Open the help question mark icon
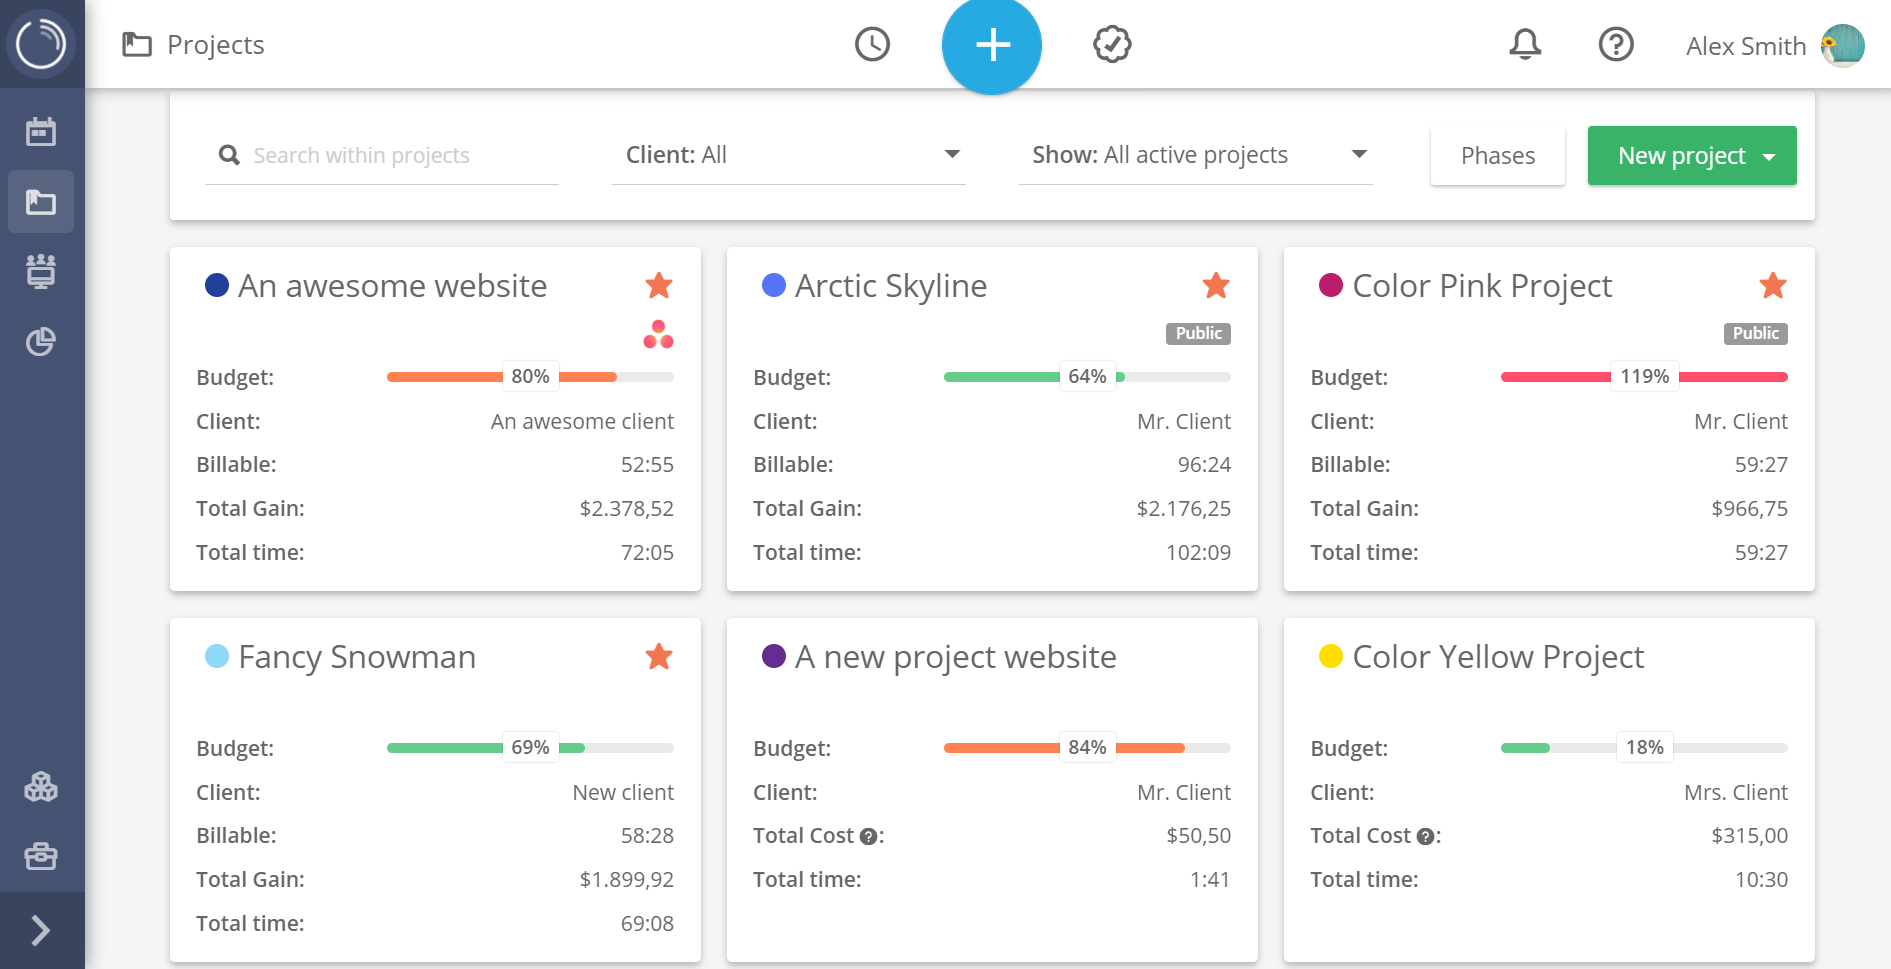1891x969 pixels. click(1616, 44)
